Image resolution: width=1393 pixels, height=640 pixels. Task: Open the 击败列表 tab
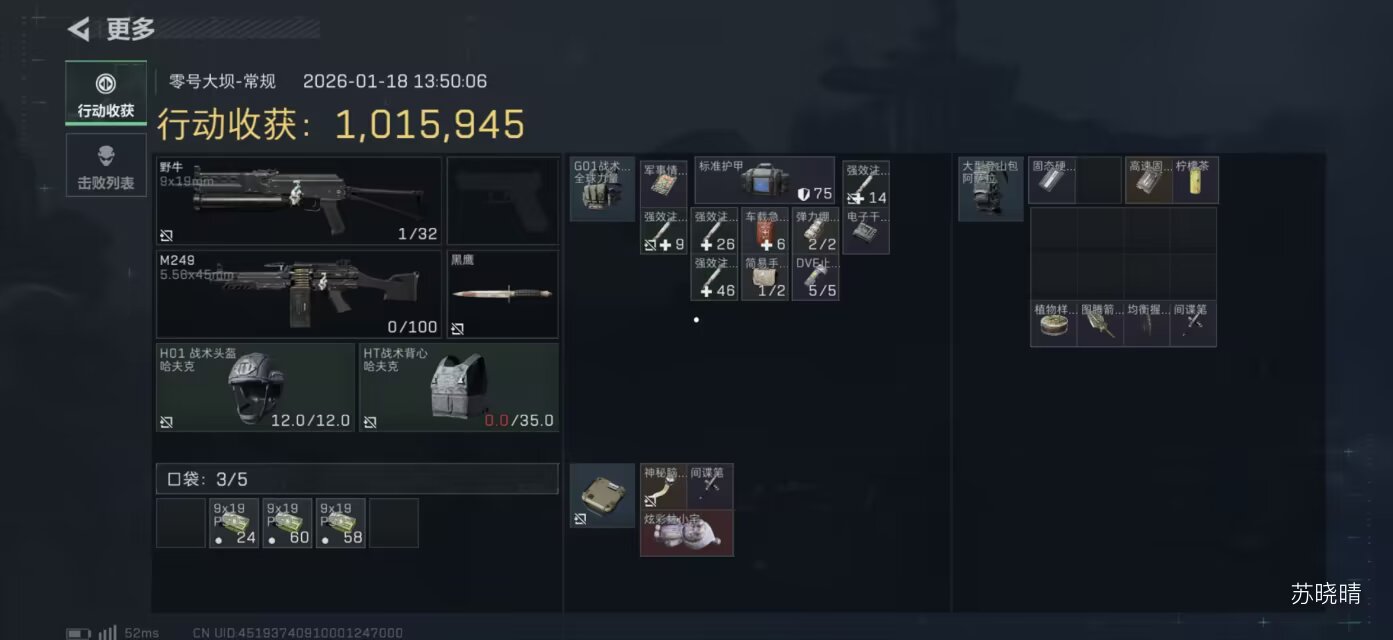tap(106, 165)
